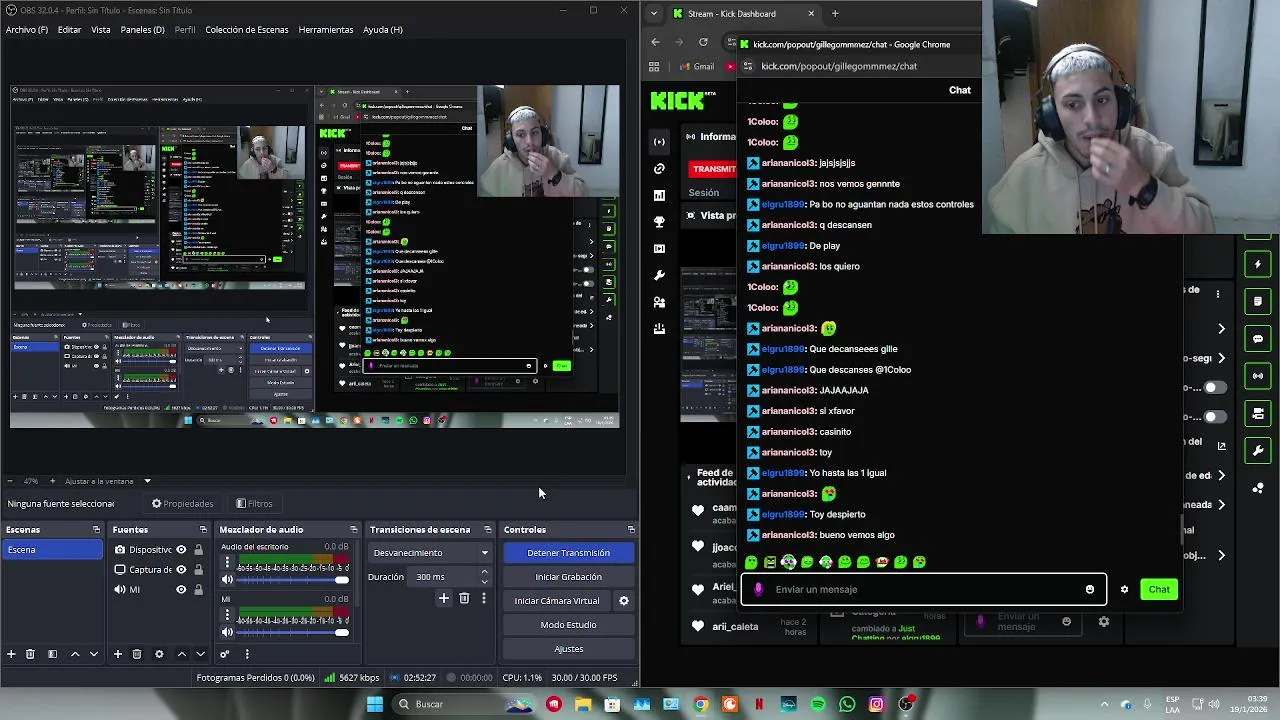Open Kick sidebar community people icon
The image size is (1280, 720).
coord(659,301)
